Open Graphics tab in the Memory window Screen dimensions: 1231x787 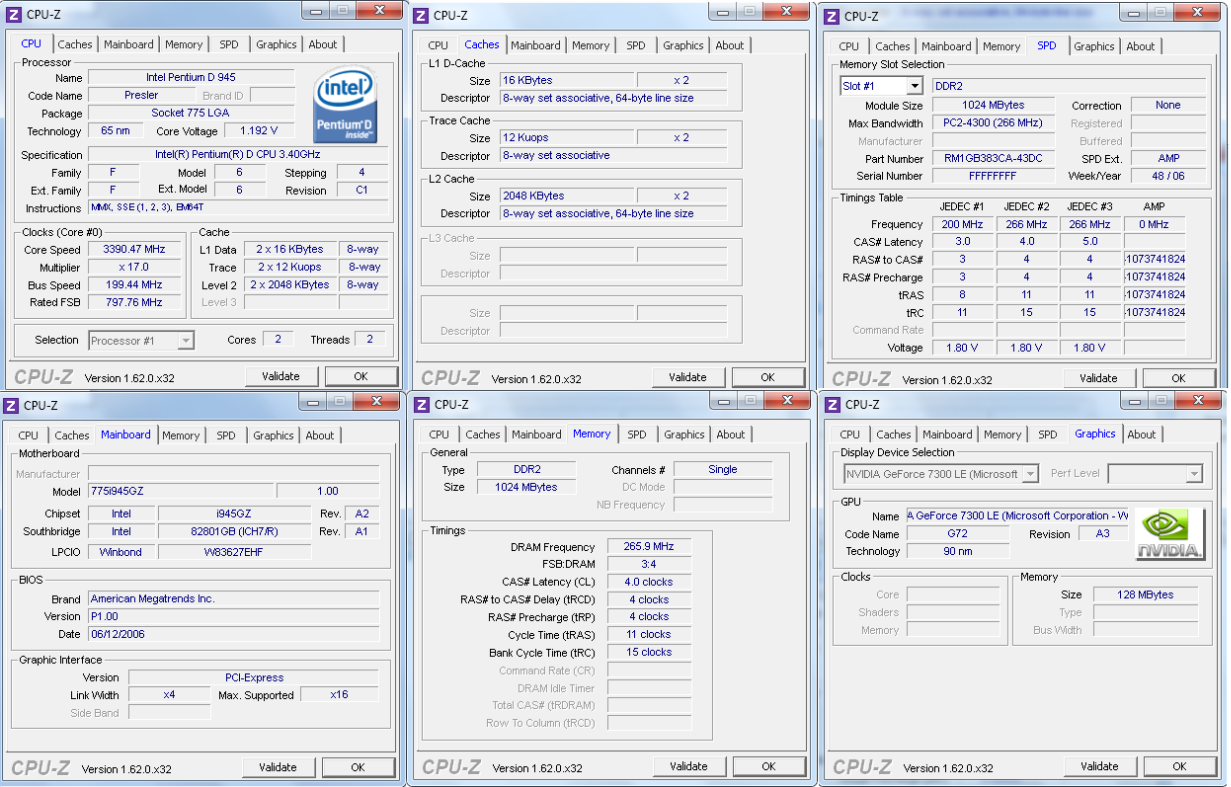pos(684,434)
